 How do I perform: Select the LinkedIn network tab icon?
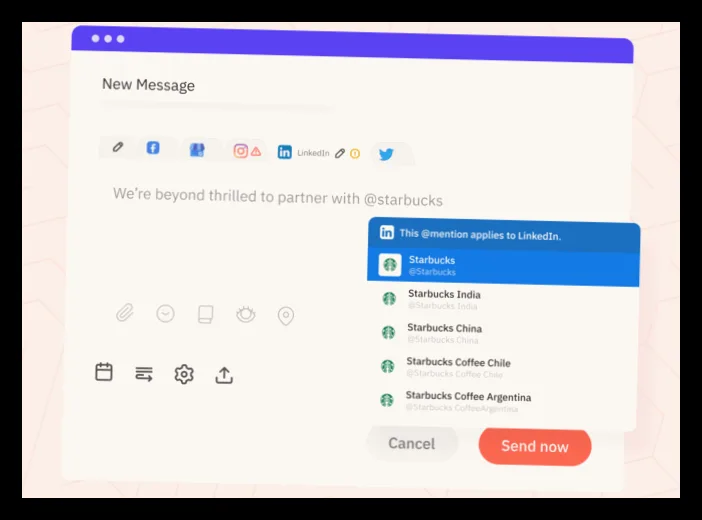pyautogui.click(x=284, y=152)
